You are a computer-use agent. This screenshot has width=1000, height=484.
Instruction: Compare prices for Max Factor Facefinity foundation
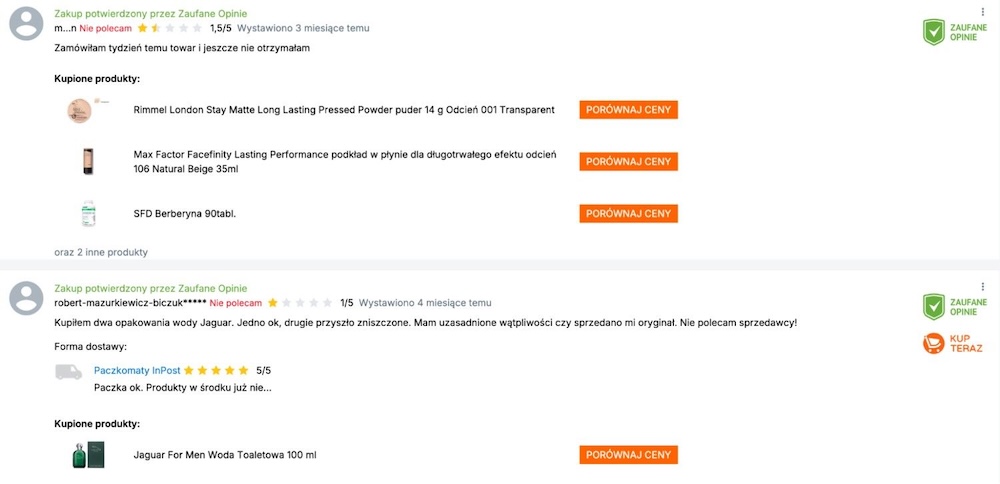[628, 161]
